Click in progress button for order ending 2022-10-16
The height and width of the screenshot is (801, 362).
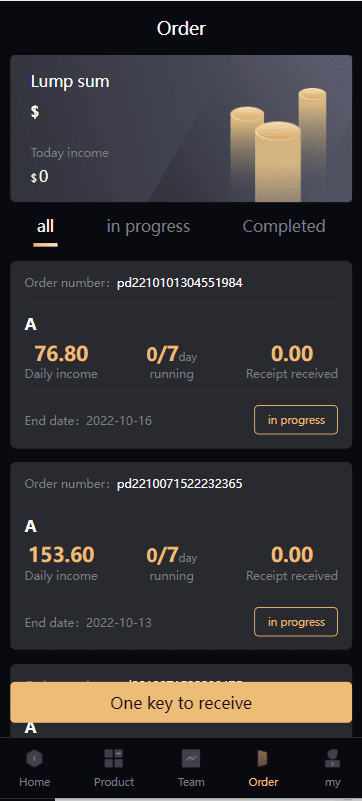click(x=296, y=420)
